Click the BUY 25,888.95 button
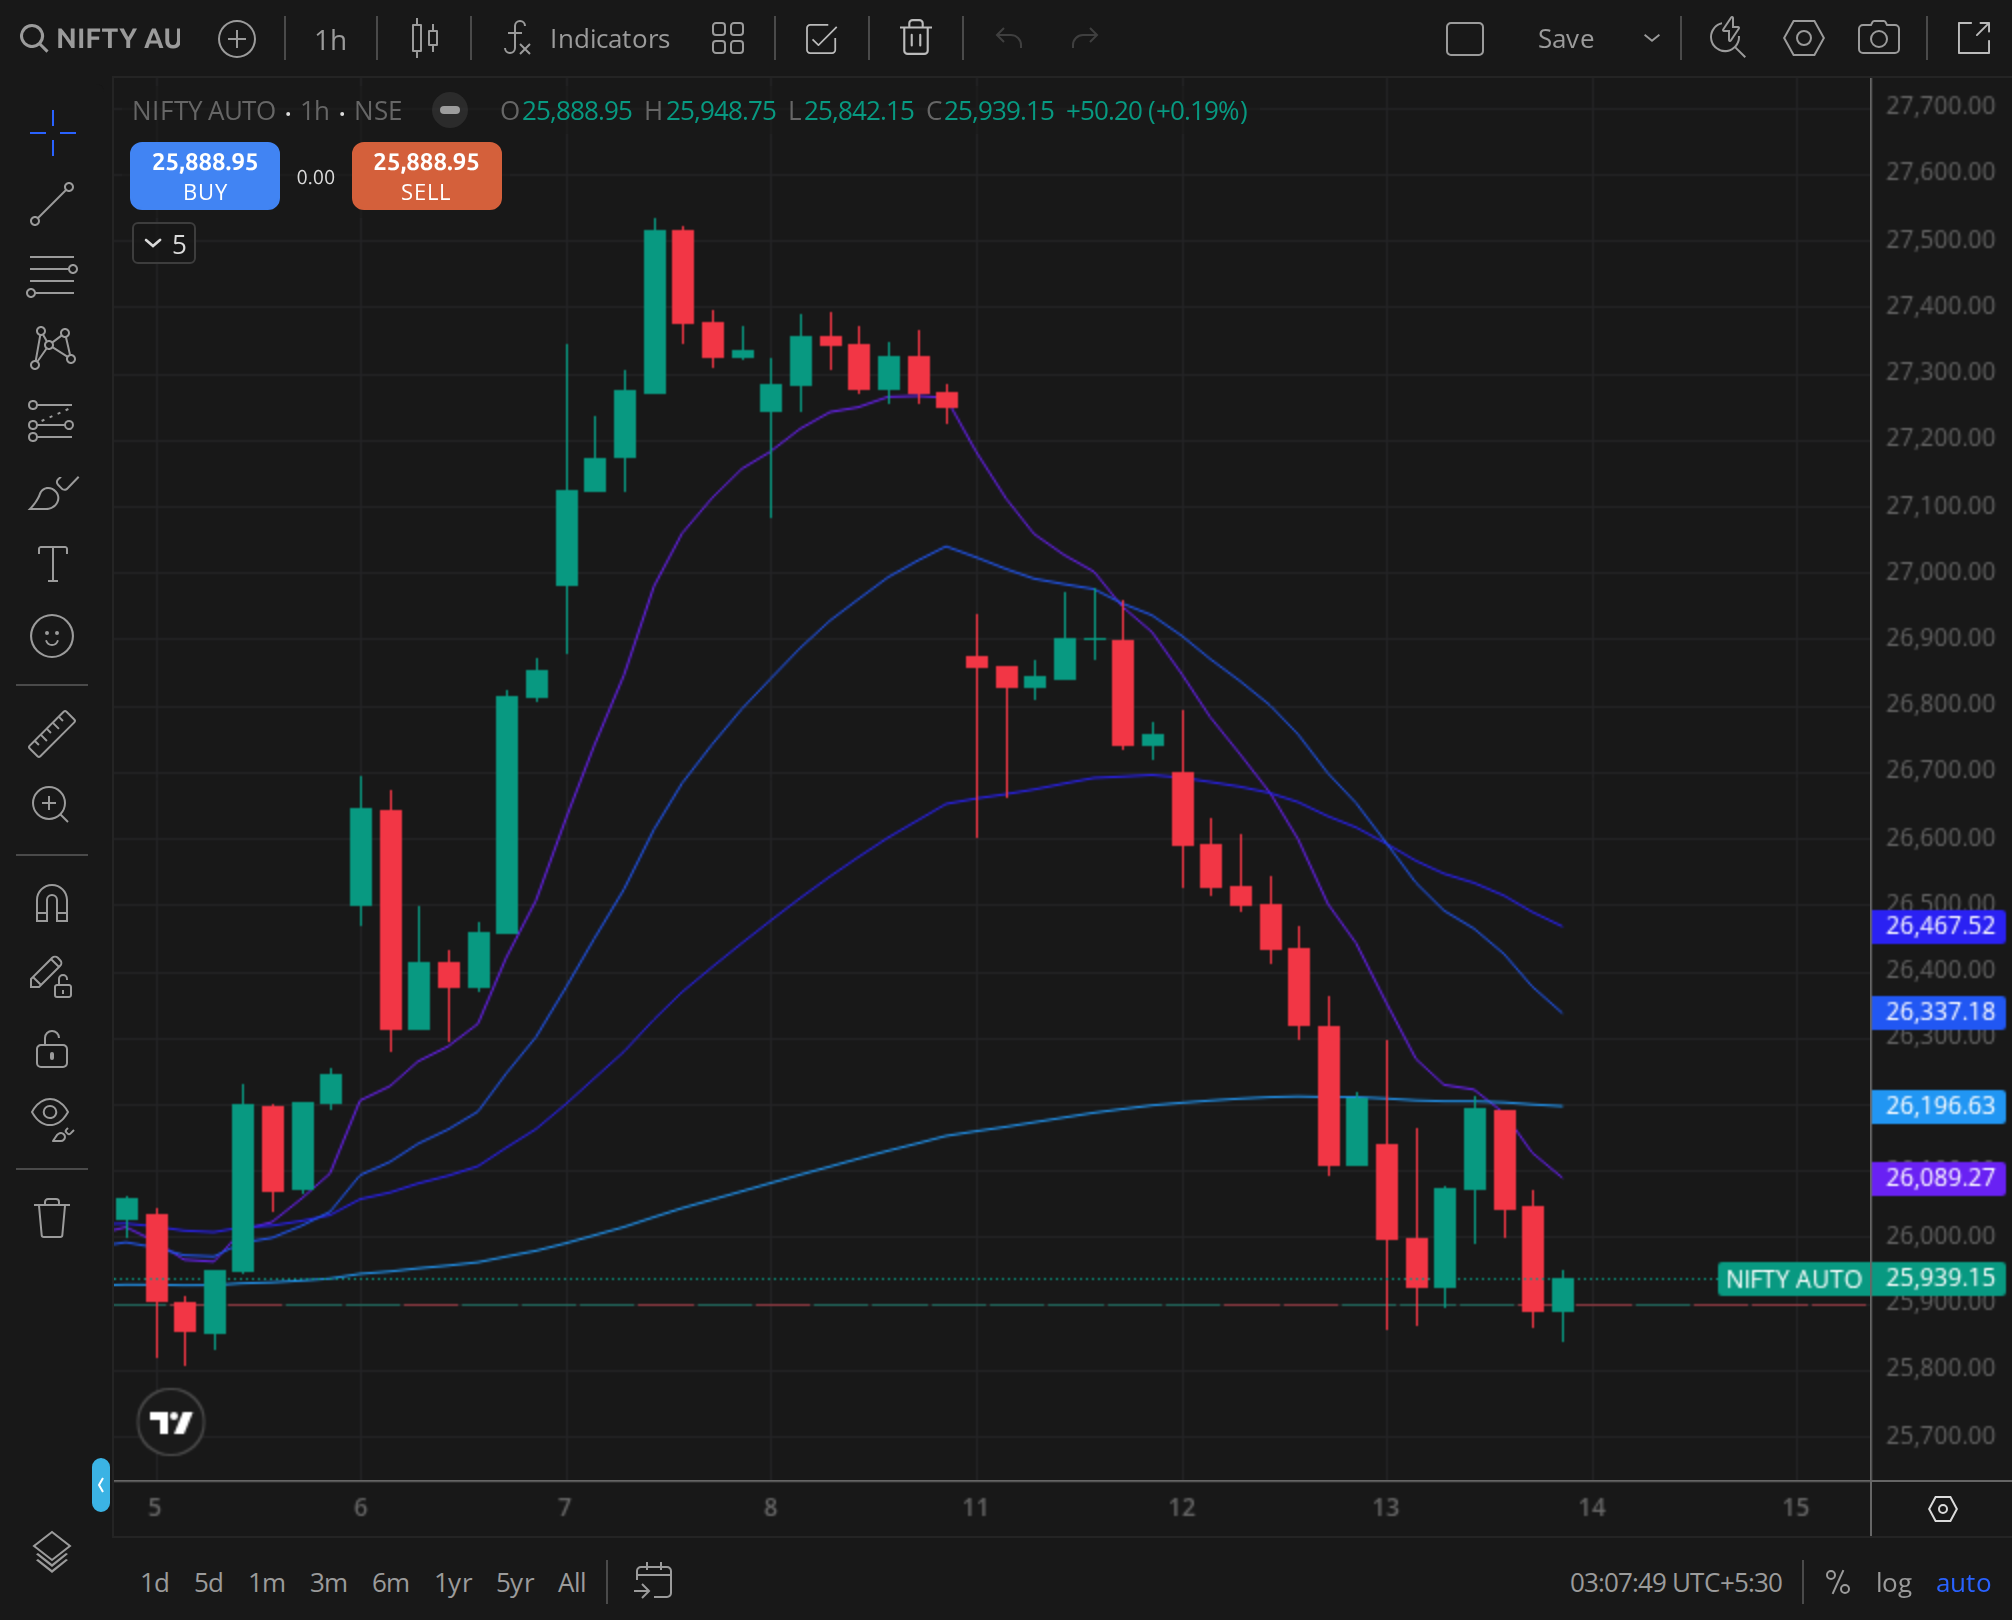This screenshot has height=1620, width=2012. pos(205,176)
